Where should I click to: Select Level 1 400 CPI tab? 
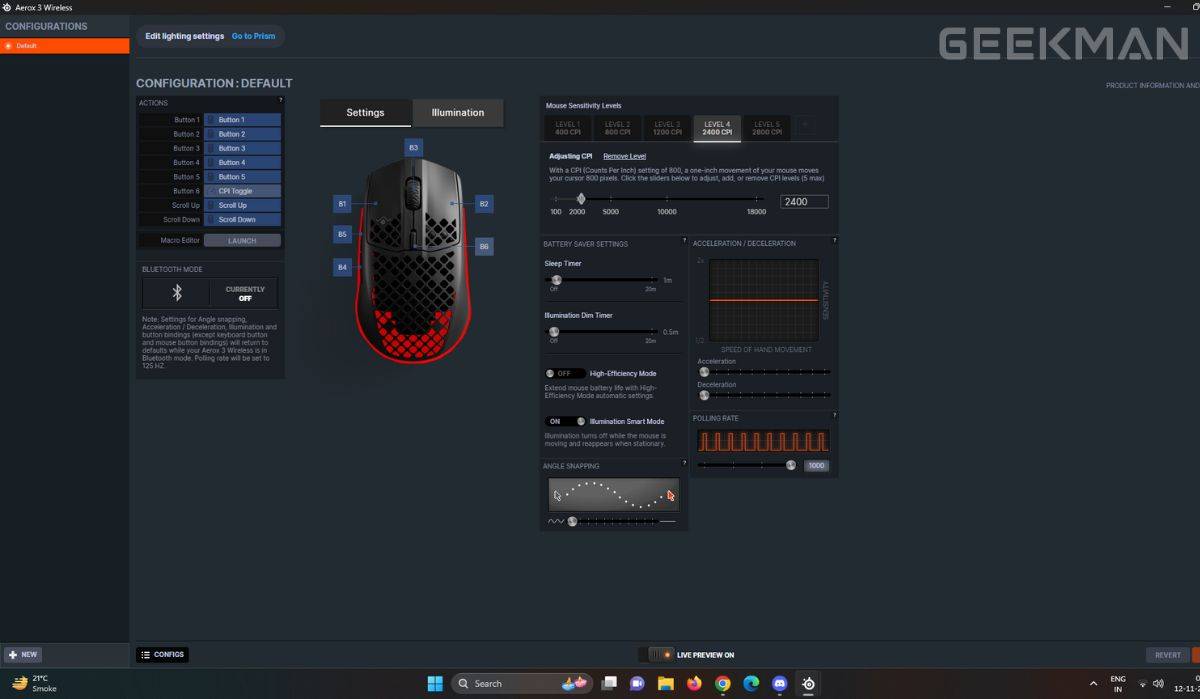[x=568, y=128]
